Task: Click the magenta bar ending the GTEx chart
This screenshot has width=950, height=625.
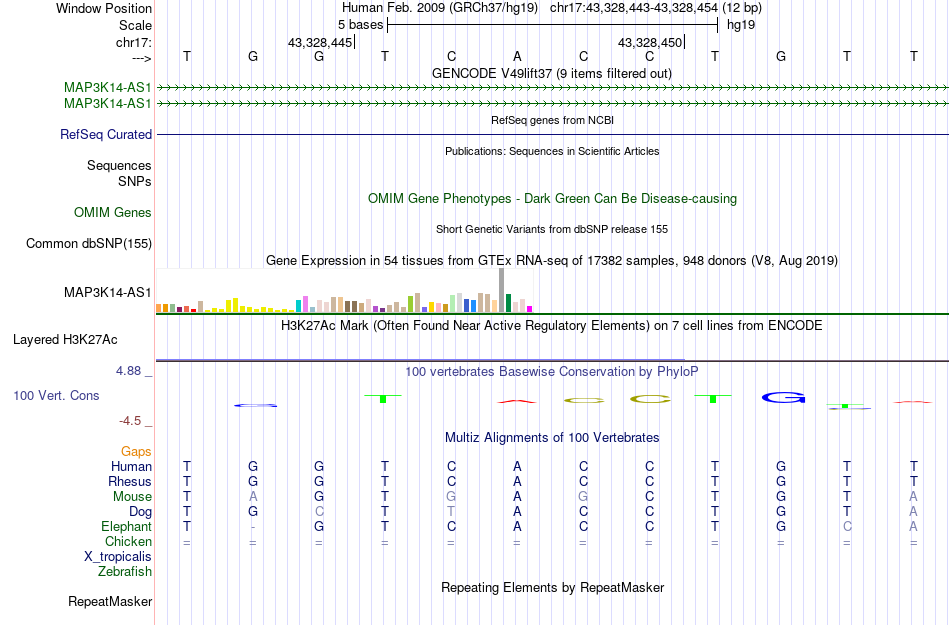Action: point(530,309)
